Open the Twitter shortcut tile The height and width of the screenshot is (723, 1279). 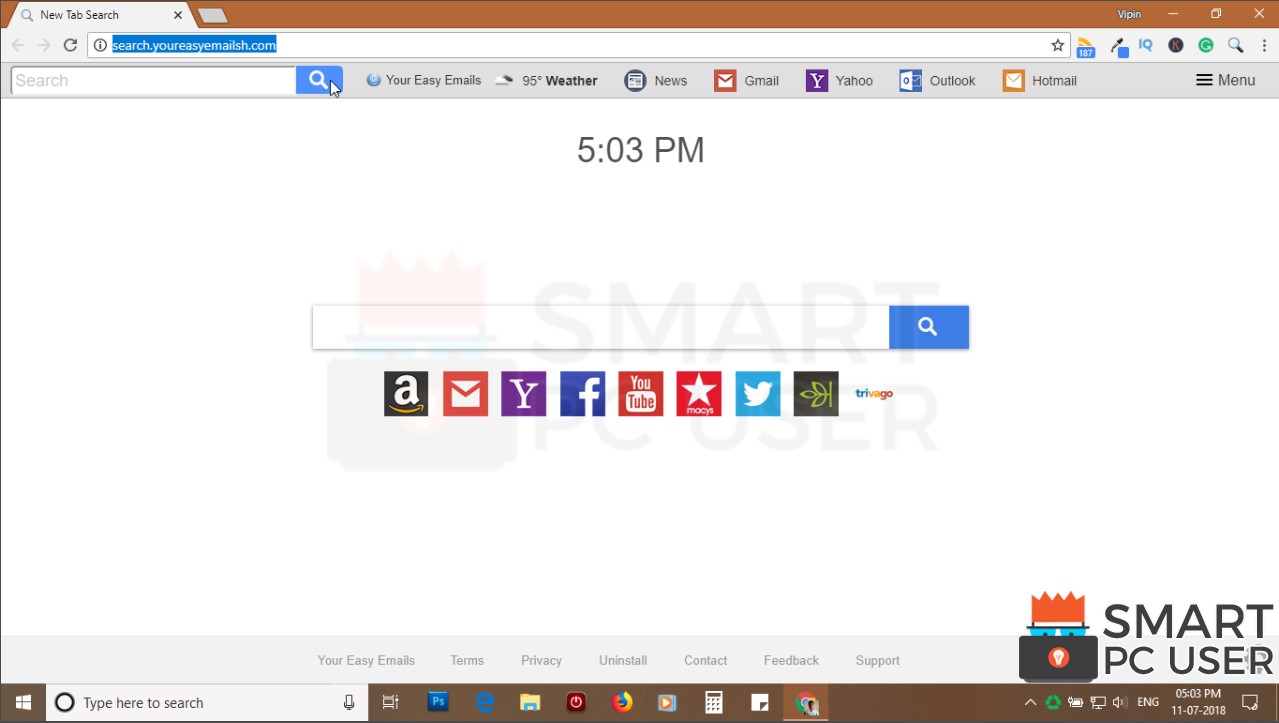coord(758,394)
